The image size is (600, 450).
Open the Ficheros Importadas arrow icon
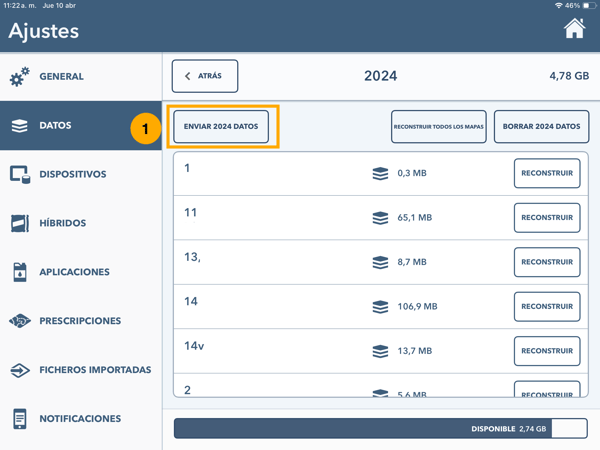20,370
